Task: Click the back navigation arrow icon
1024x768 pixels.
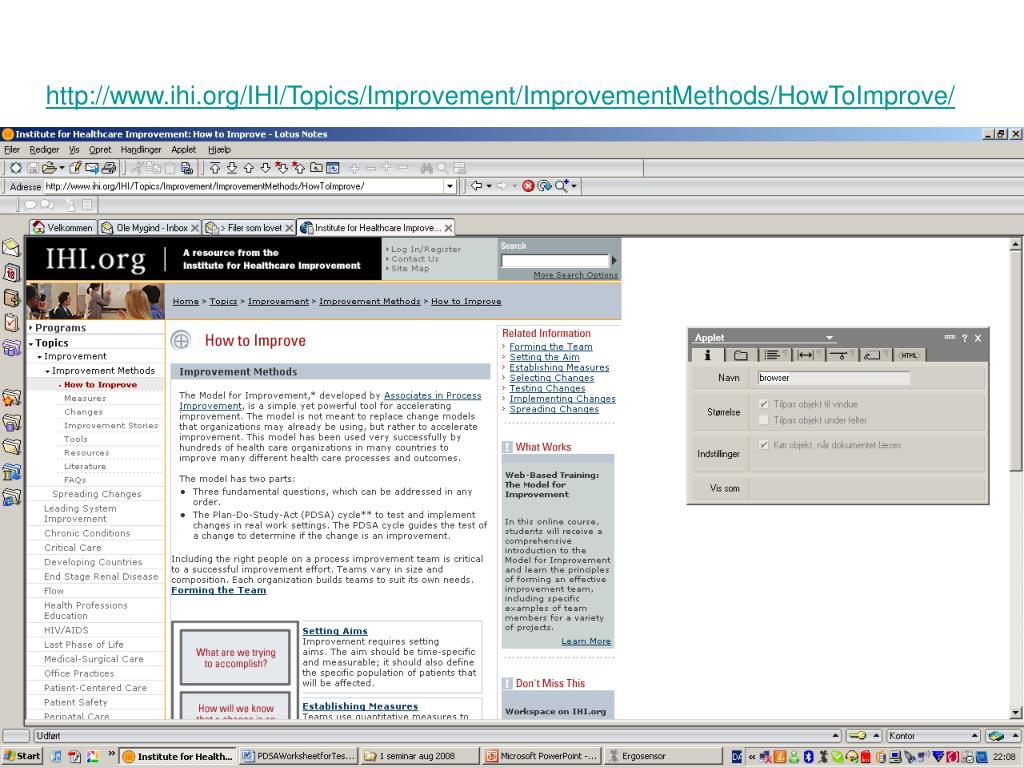Action: pos(476,186)
